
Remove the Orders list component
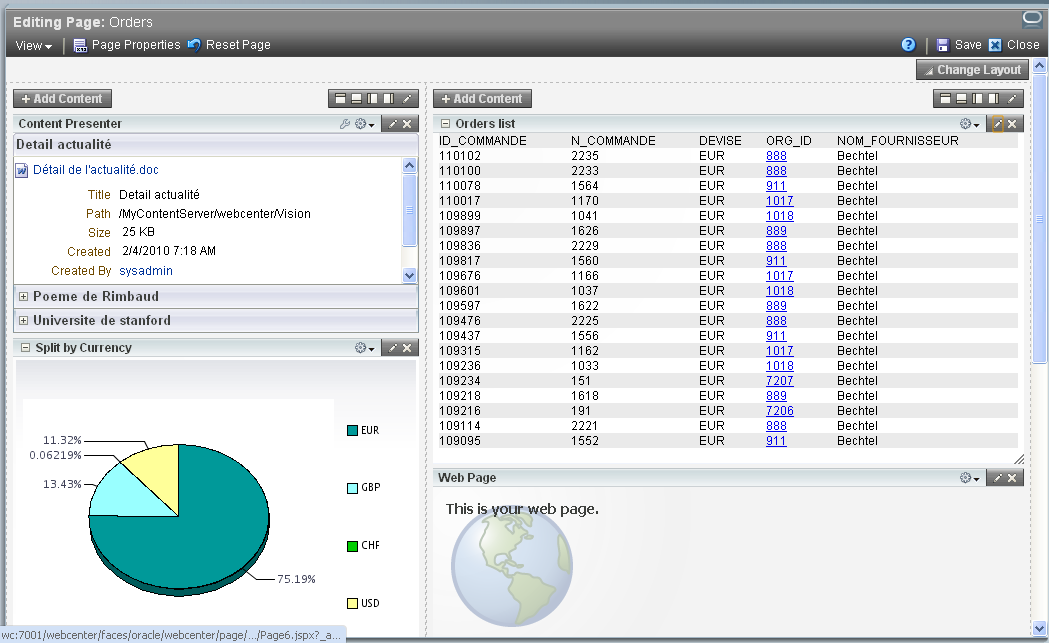tap(1012, 124)
